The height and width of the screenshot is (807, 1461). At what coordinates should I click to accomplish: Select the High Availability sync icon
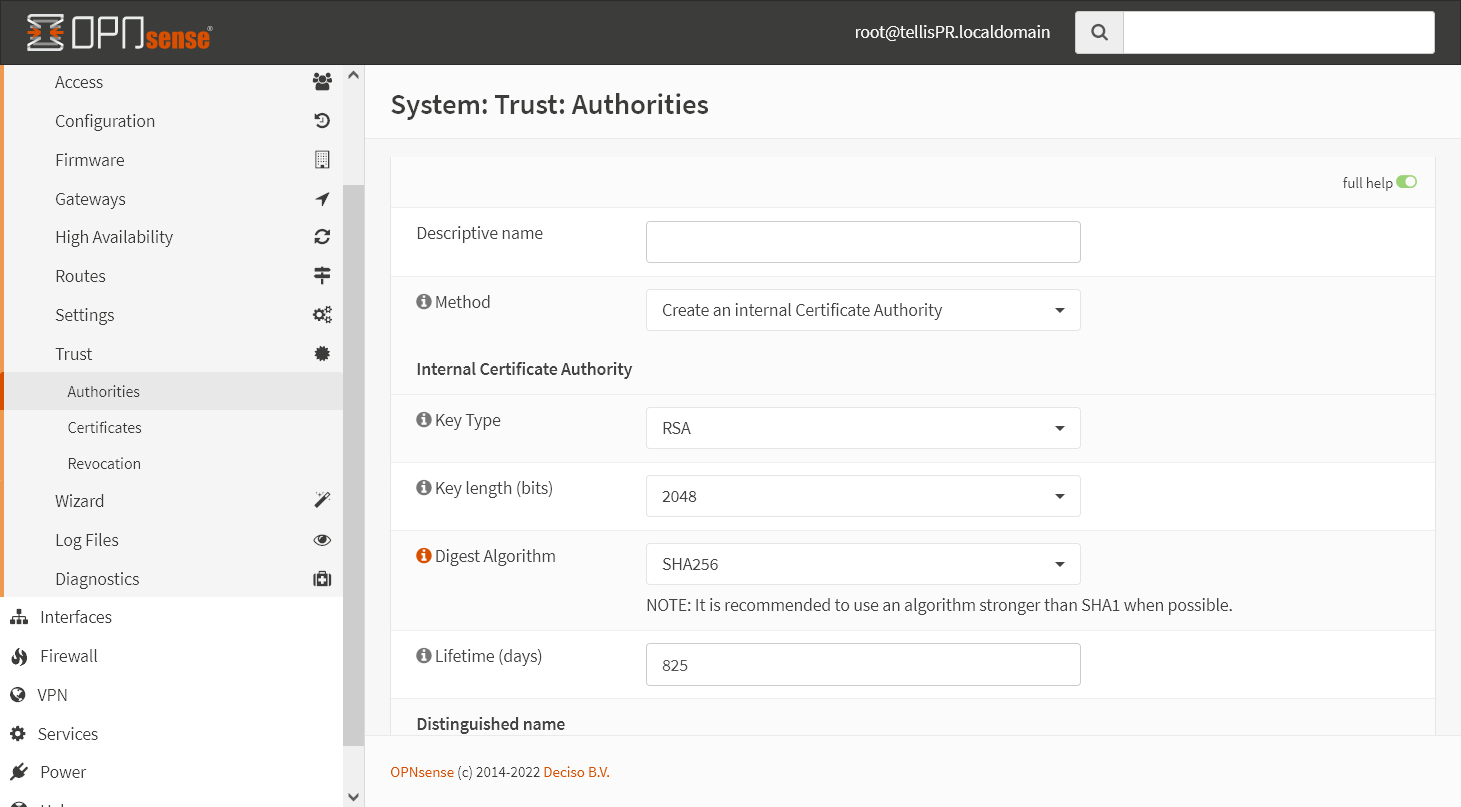point(322,236)
